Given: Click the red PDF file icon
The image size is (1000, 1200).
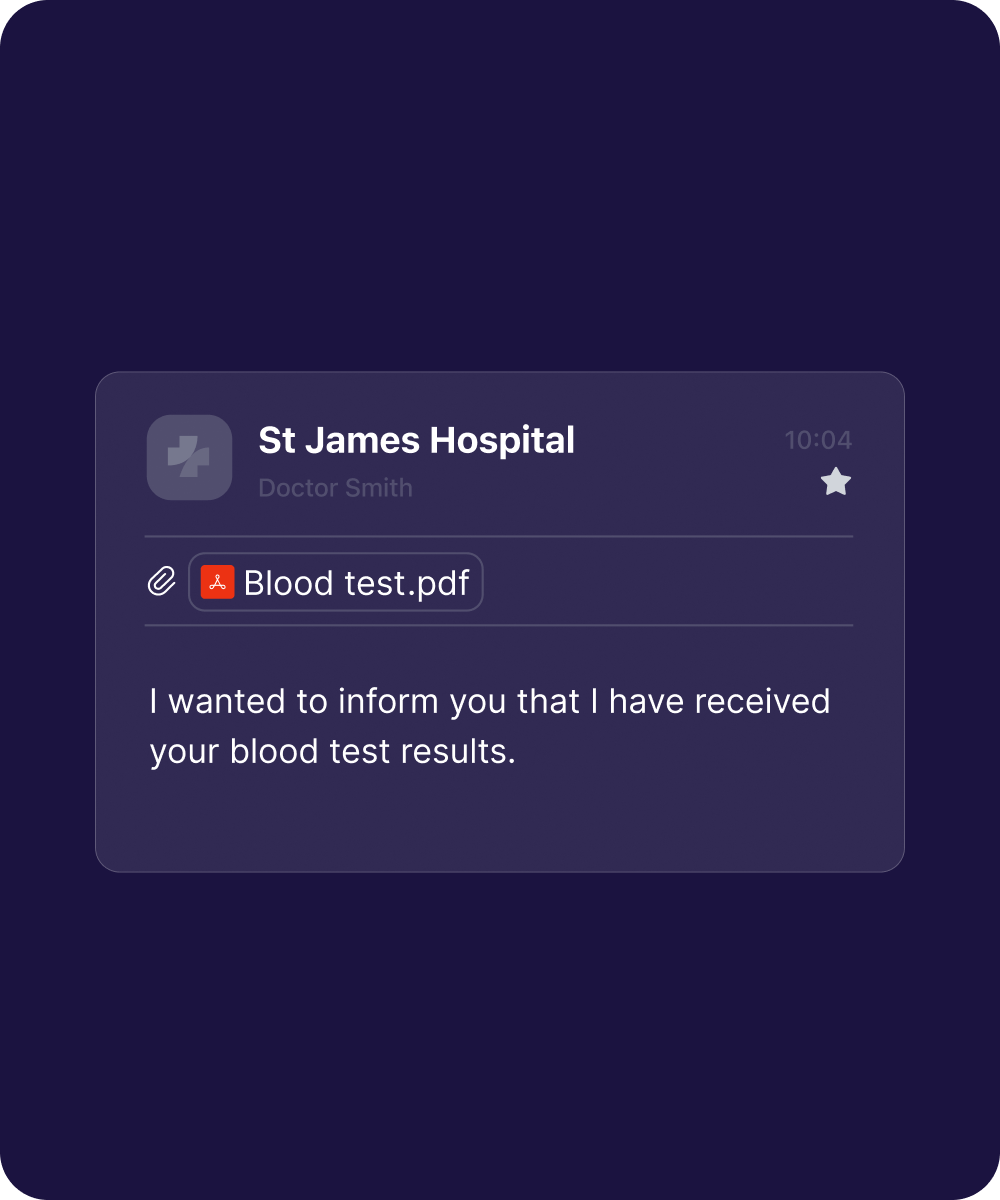Looking at the screenshot, I should 217,582.
